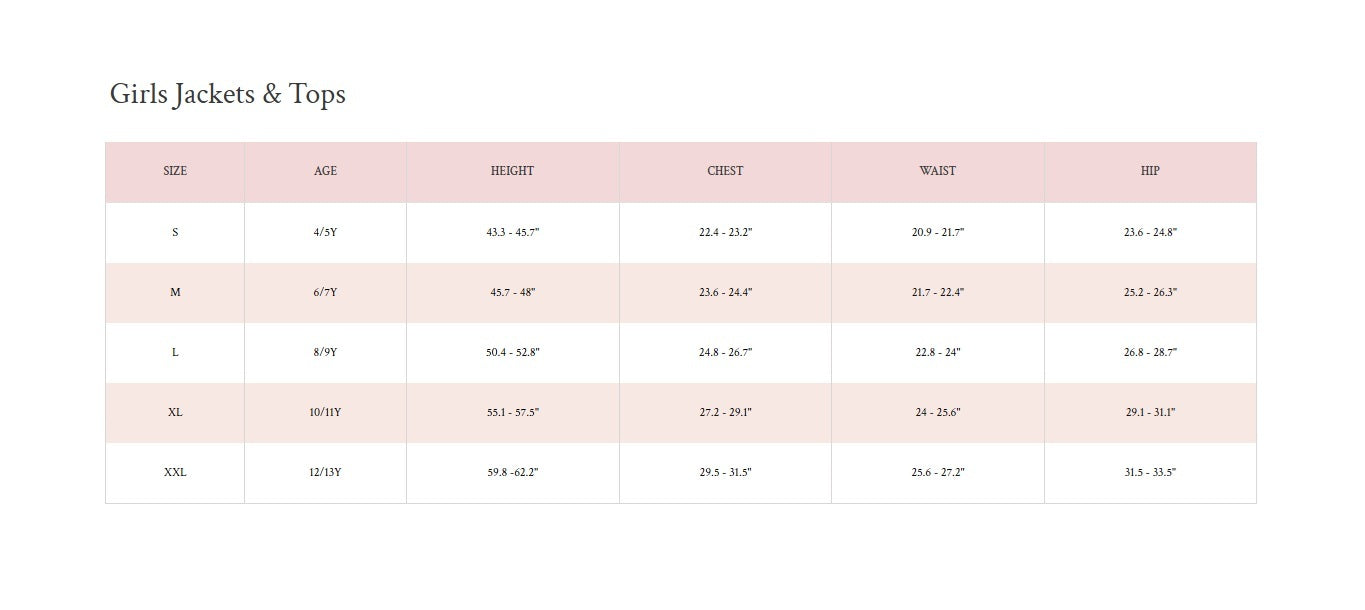Click the 55.1 - 57.5" height cell
Image resolution: width=1365 pixels, height=610 pixels.
(512, 412)
